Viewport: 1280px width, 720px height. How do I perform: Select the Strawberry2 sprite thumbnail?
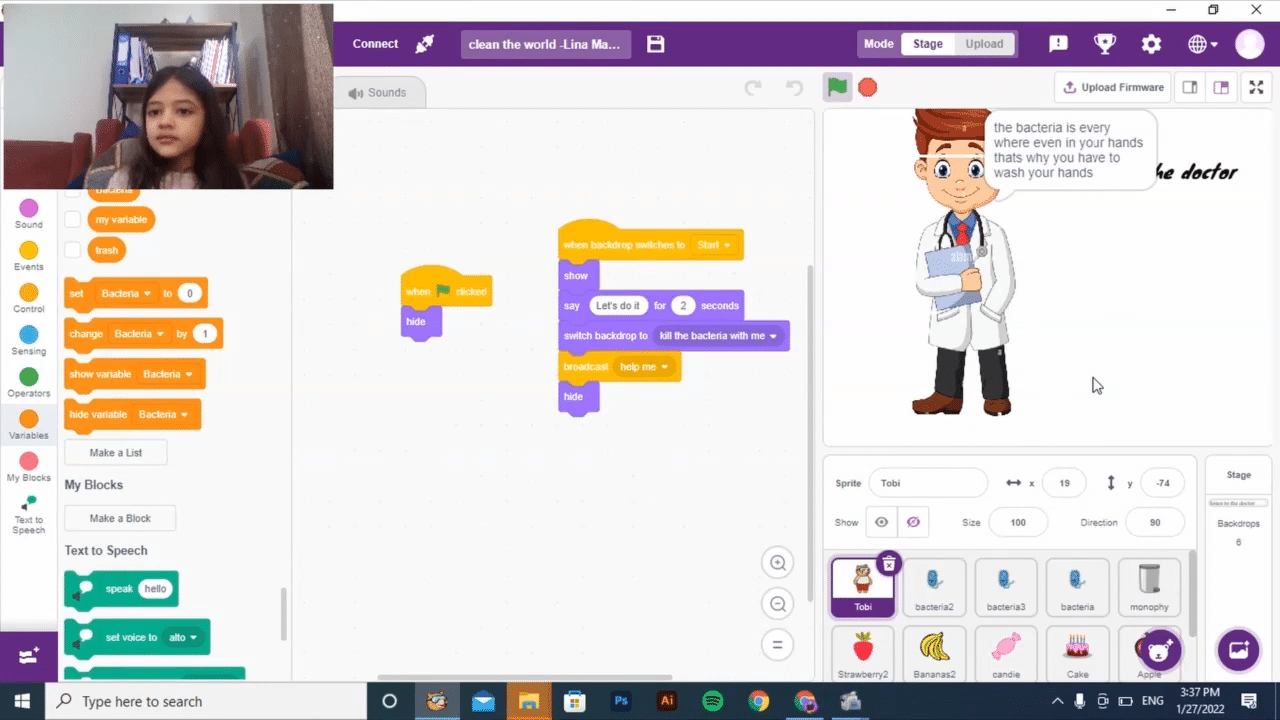click(863, 654)
